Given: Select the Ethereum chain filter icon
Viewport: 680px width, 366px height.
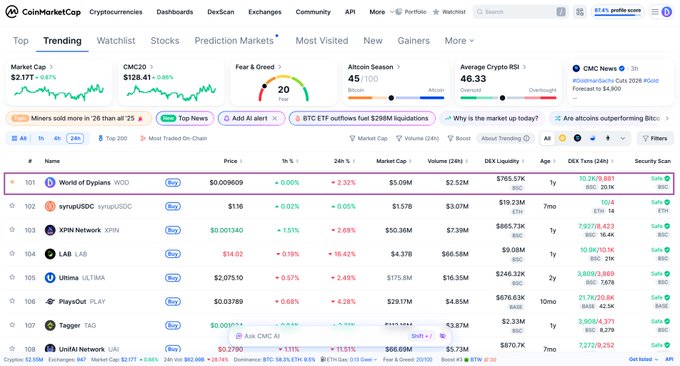Looking at the screenshot, I should [608, 138].
